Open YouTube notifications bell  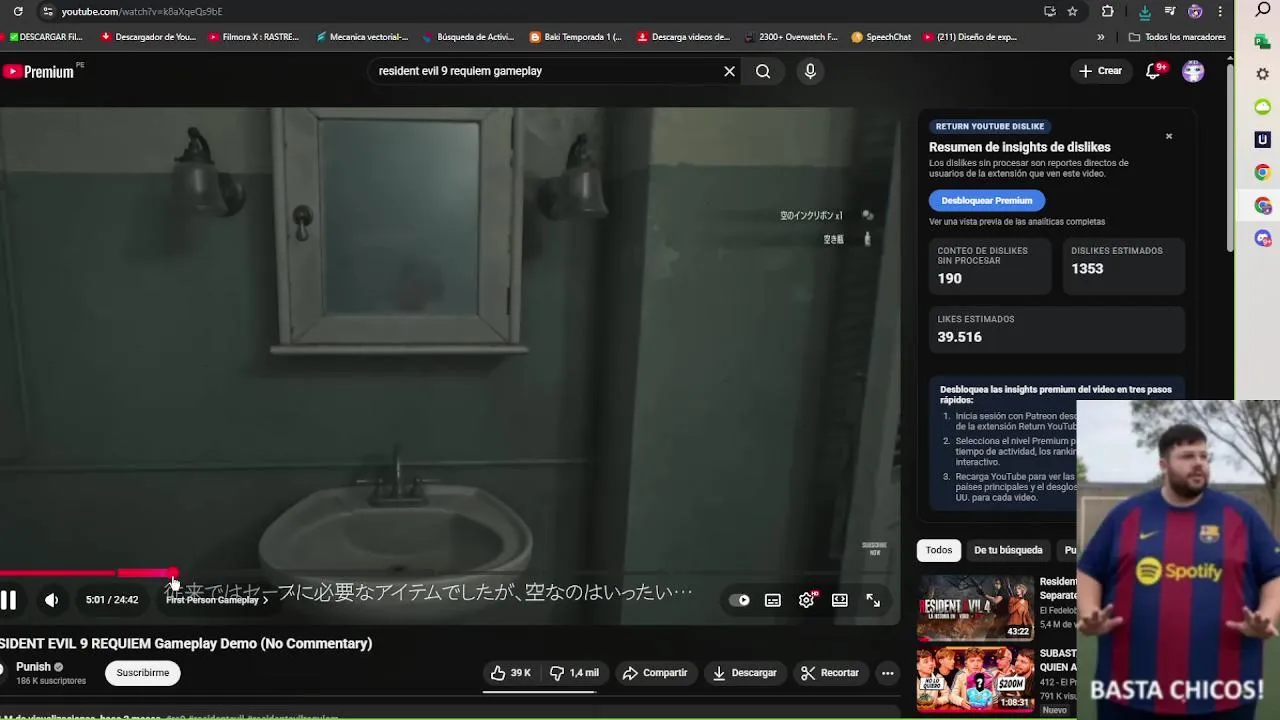1153,71
